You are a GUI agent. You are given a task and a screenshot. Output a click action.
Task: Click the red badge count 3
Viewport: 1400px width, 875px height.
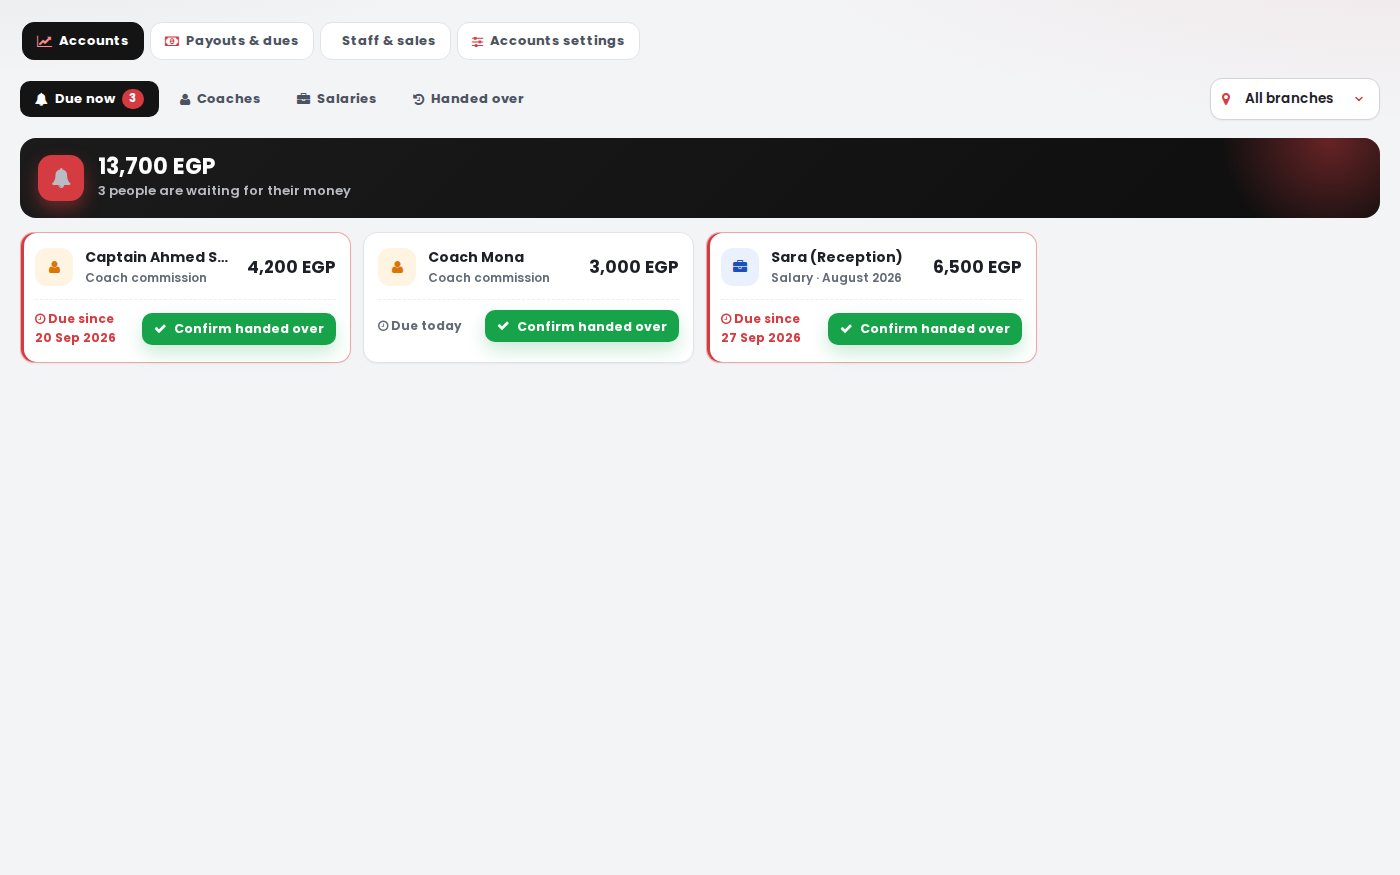point(133,98)
